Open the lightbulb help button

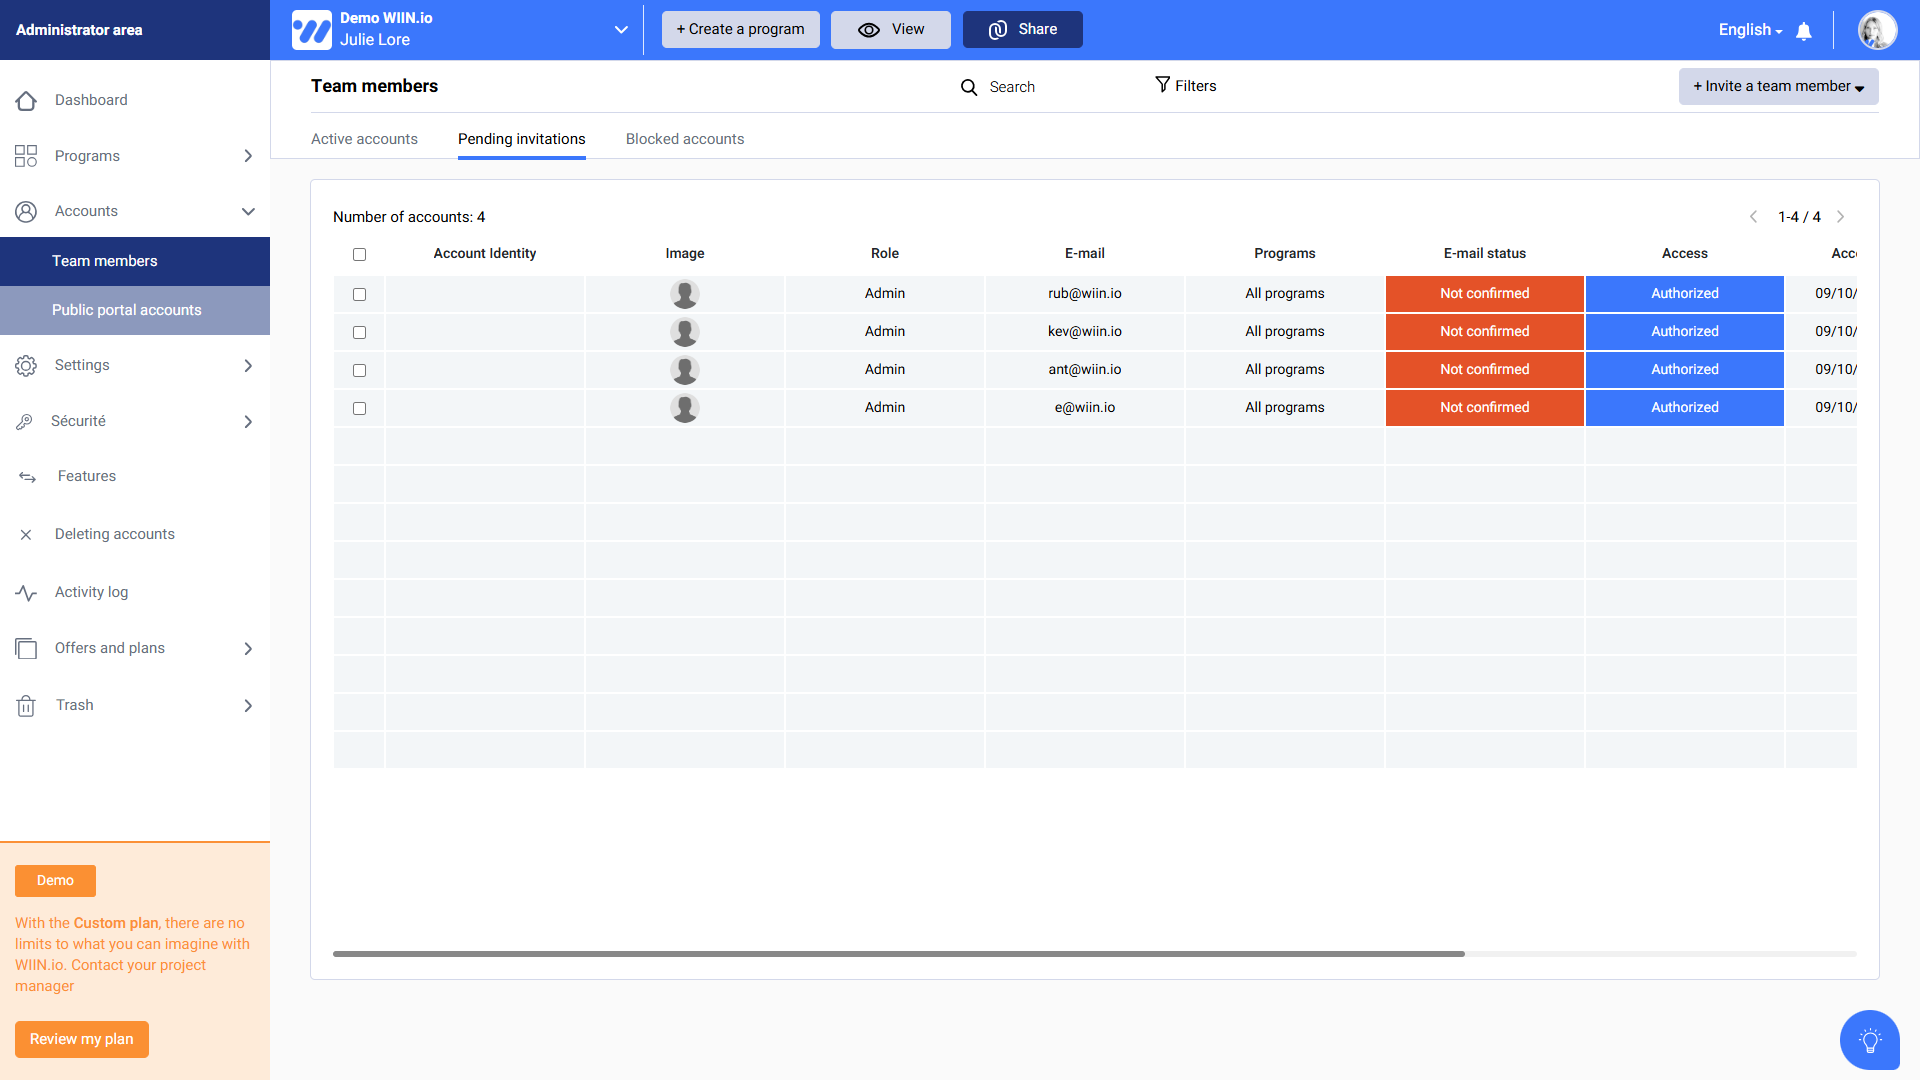pyautogui.click(x=1869, y=1040)
